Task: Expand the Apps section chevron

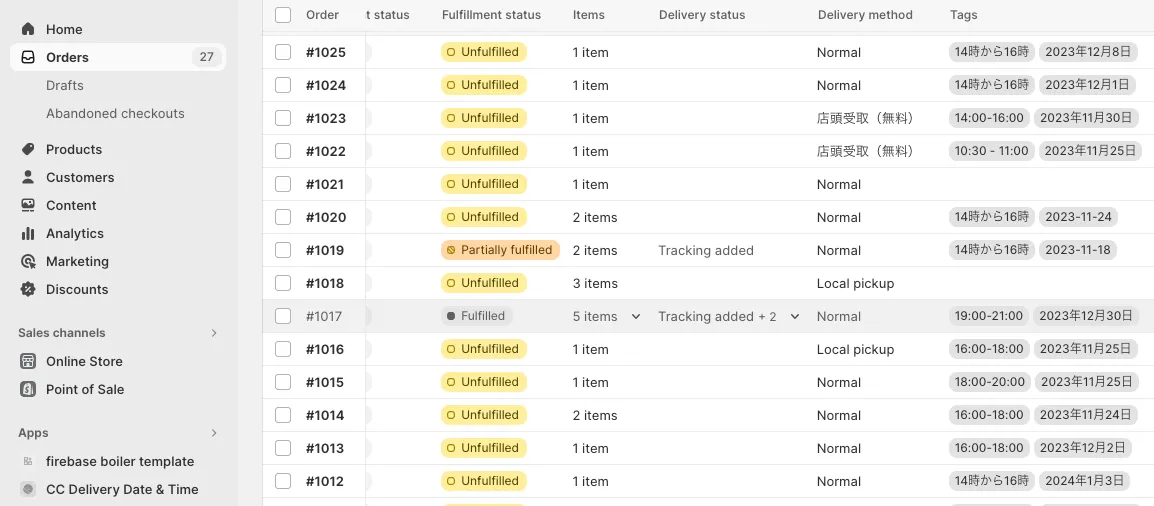Action: (214, 433)
